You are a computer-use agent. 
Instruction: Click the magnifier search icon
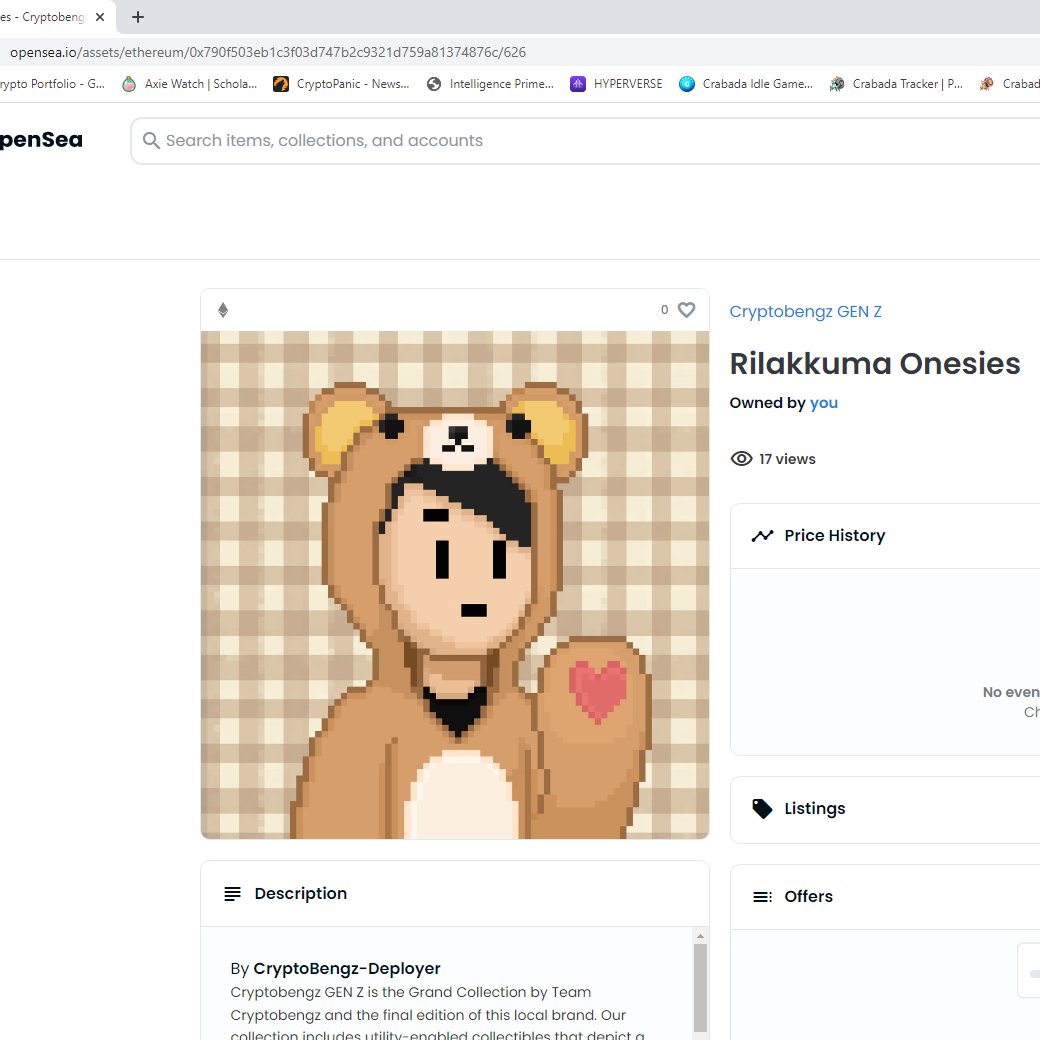click(151, 141)
